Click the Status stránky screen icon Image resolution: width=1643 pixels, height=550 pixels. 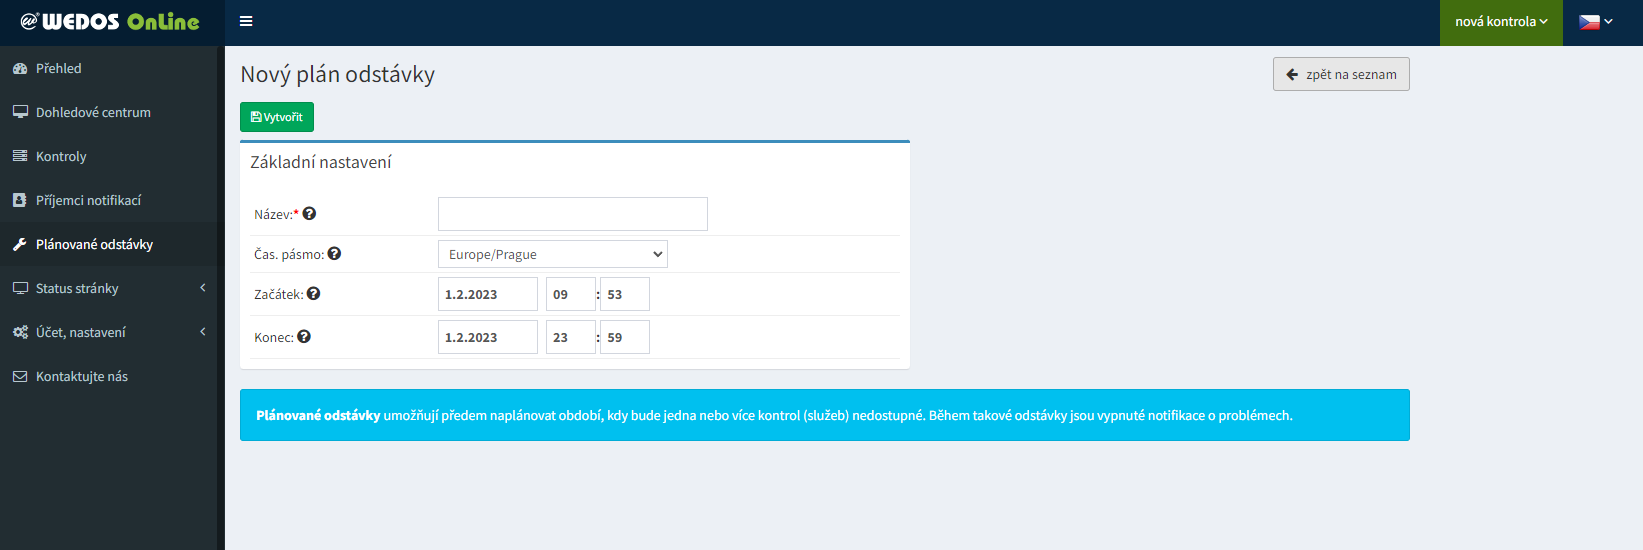(20, 288)
